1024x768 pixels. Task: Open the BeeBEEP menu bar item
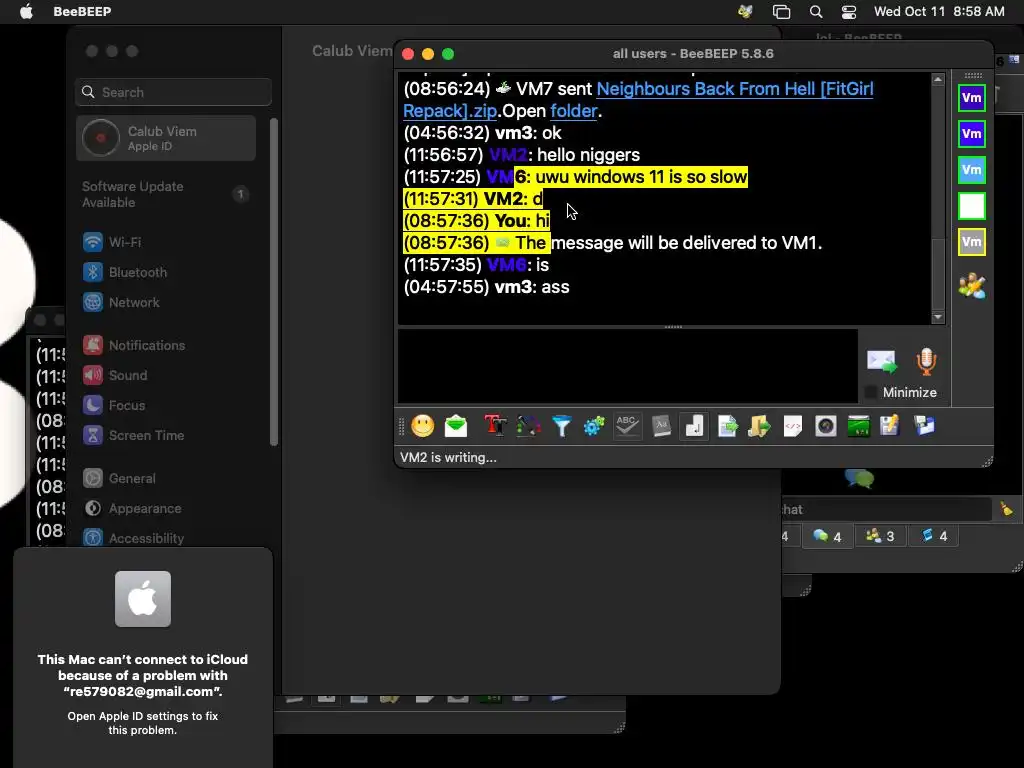(82, 11)
